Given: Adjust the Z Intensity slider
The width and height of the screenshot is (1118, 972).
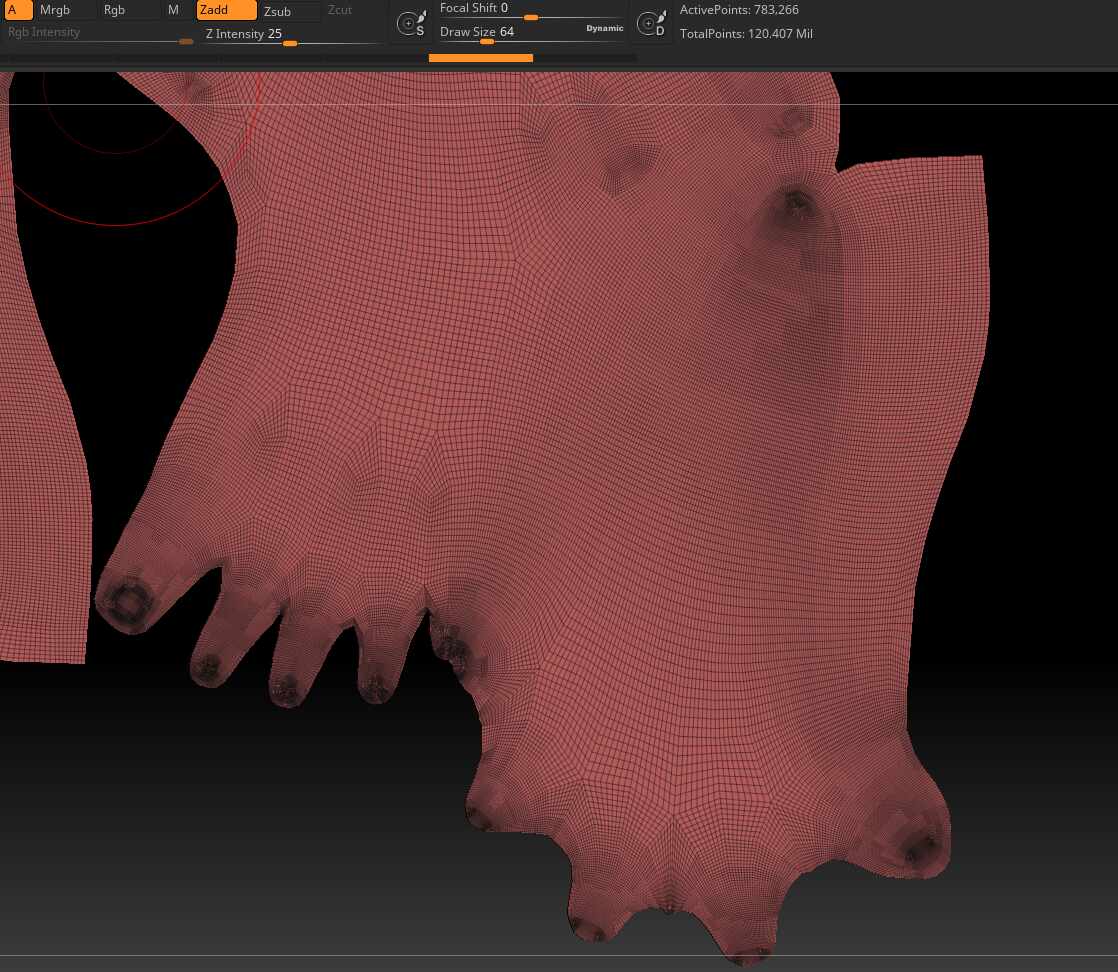Looking at the screenshot, I should pyautogui.click(x=291, y=35).
